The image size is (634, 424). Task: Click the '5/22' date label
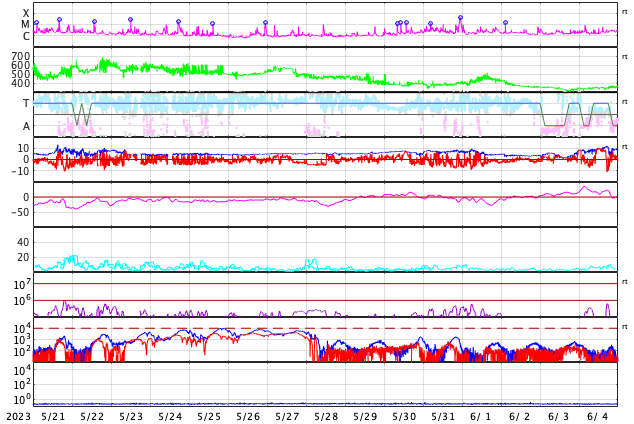point(92,417)
